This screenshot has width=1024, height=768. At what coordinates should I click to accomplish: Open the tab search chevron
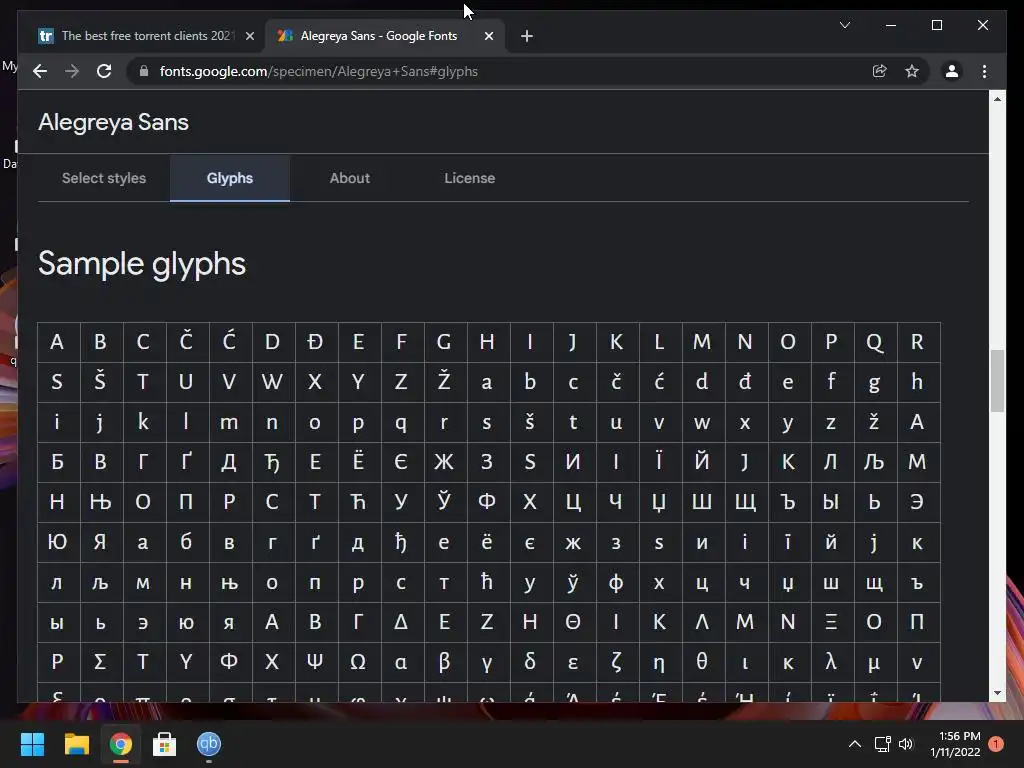pyautogui.click(x=844, y=25)
